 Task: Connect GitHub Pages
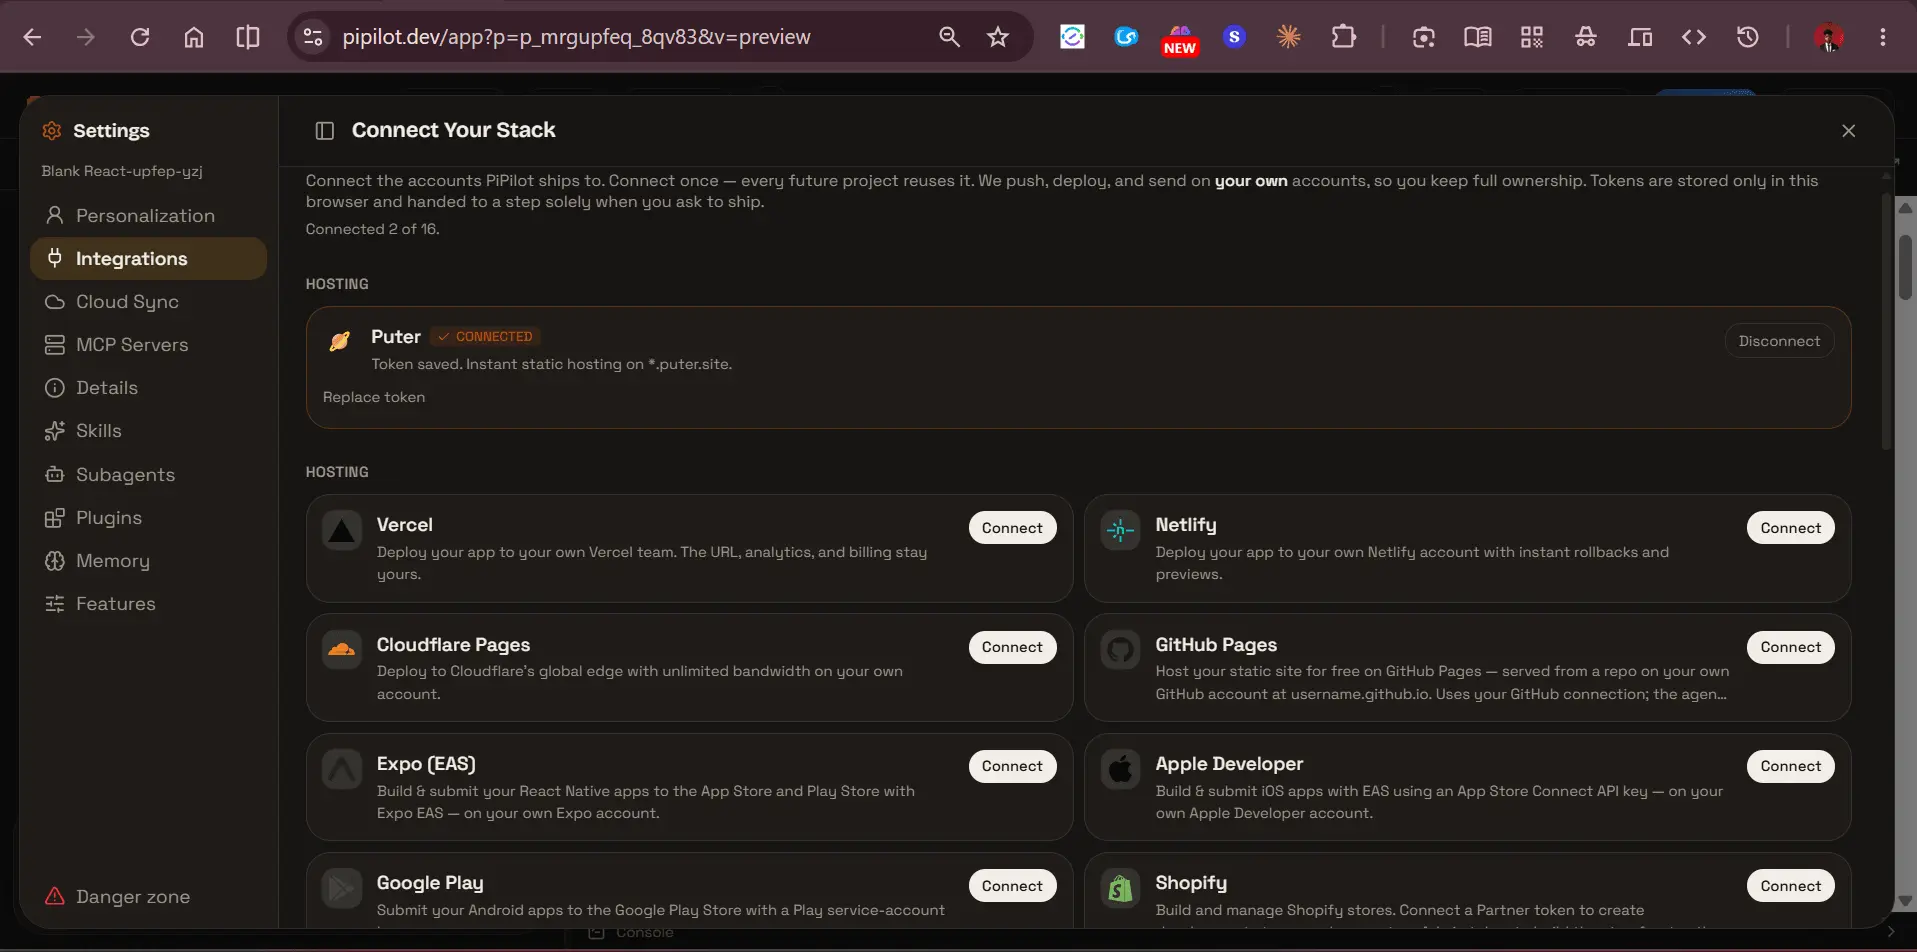(x=1790, y=647)
